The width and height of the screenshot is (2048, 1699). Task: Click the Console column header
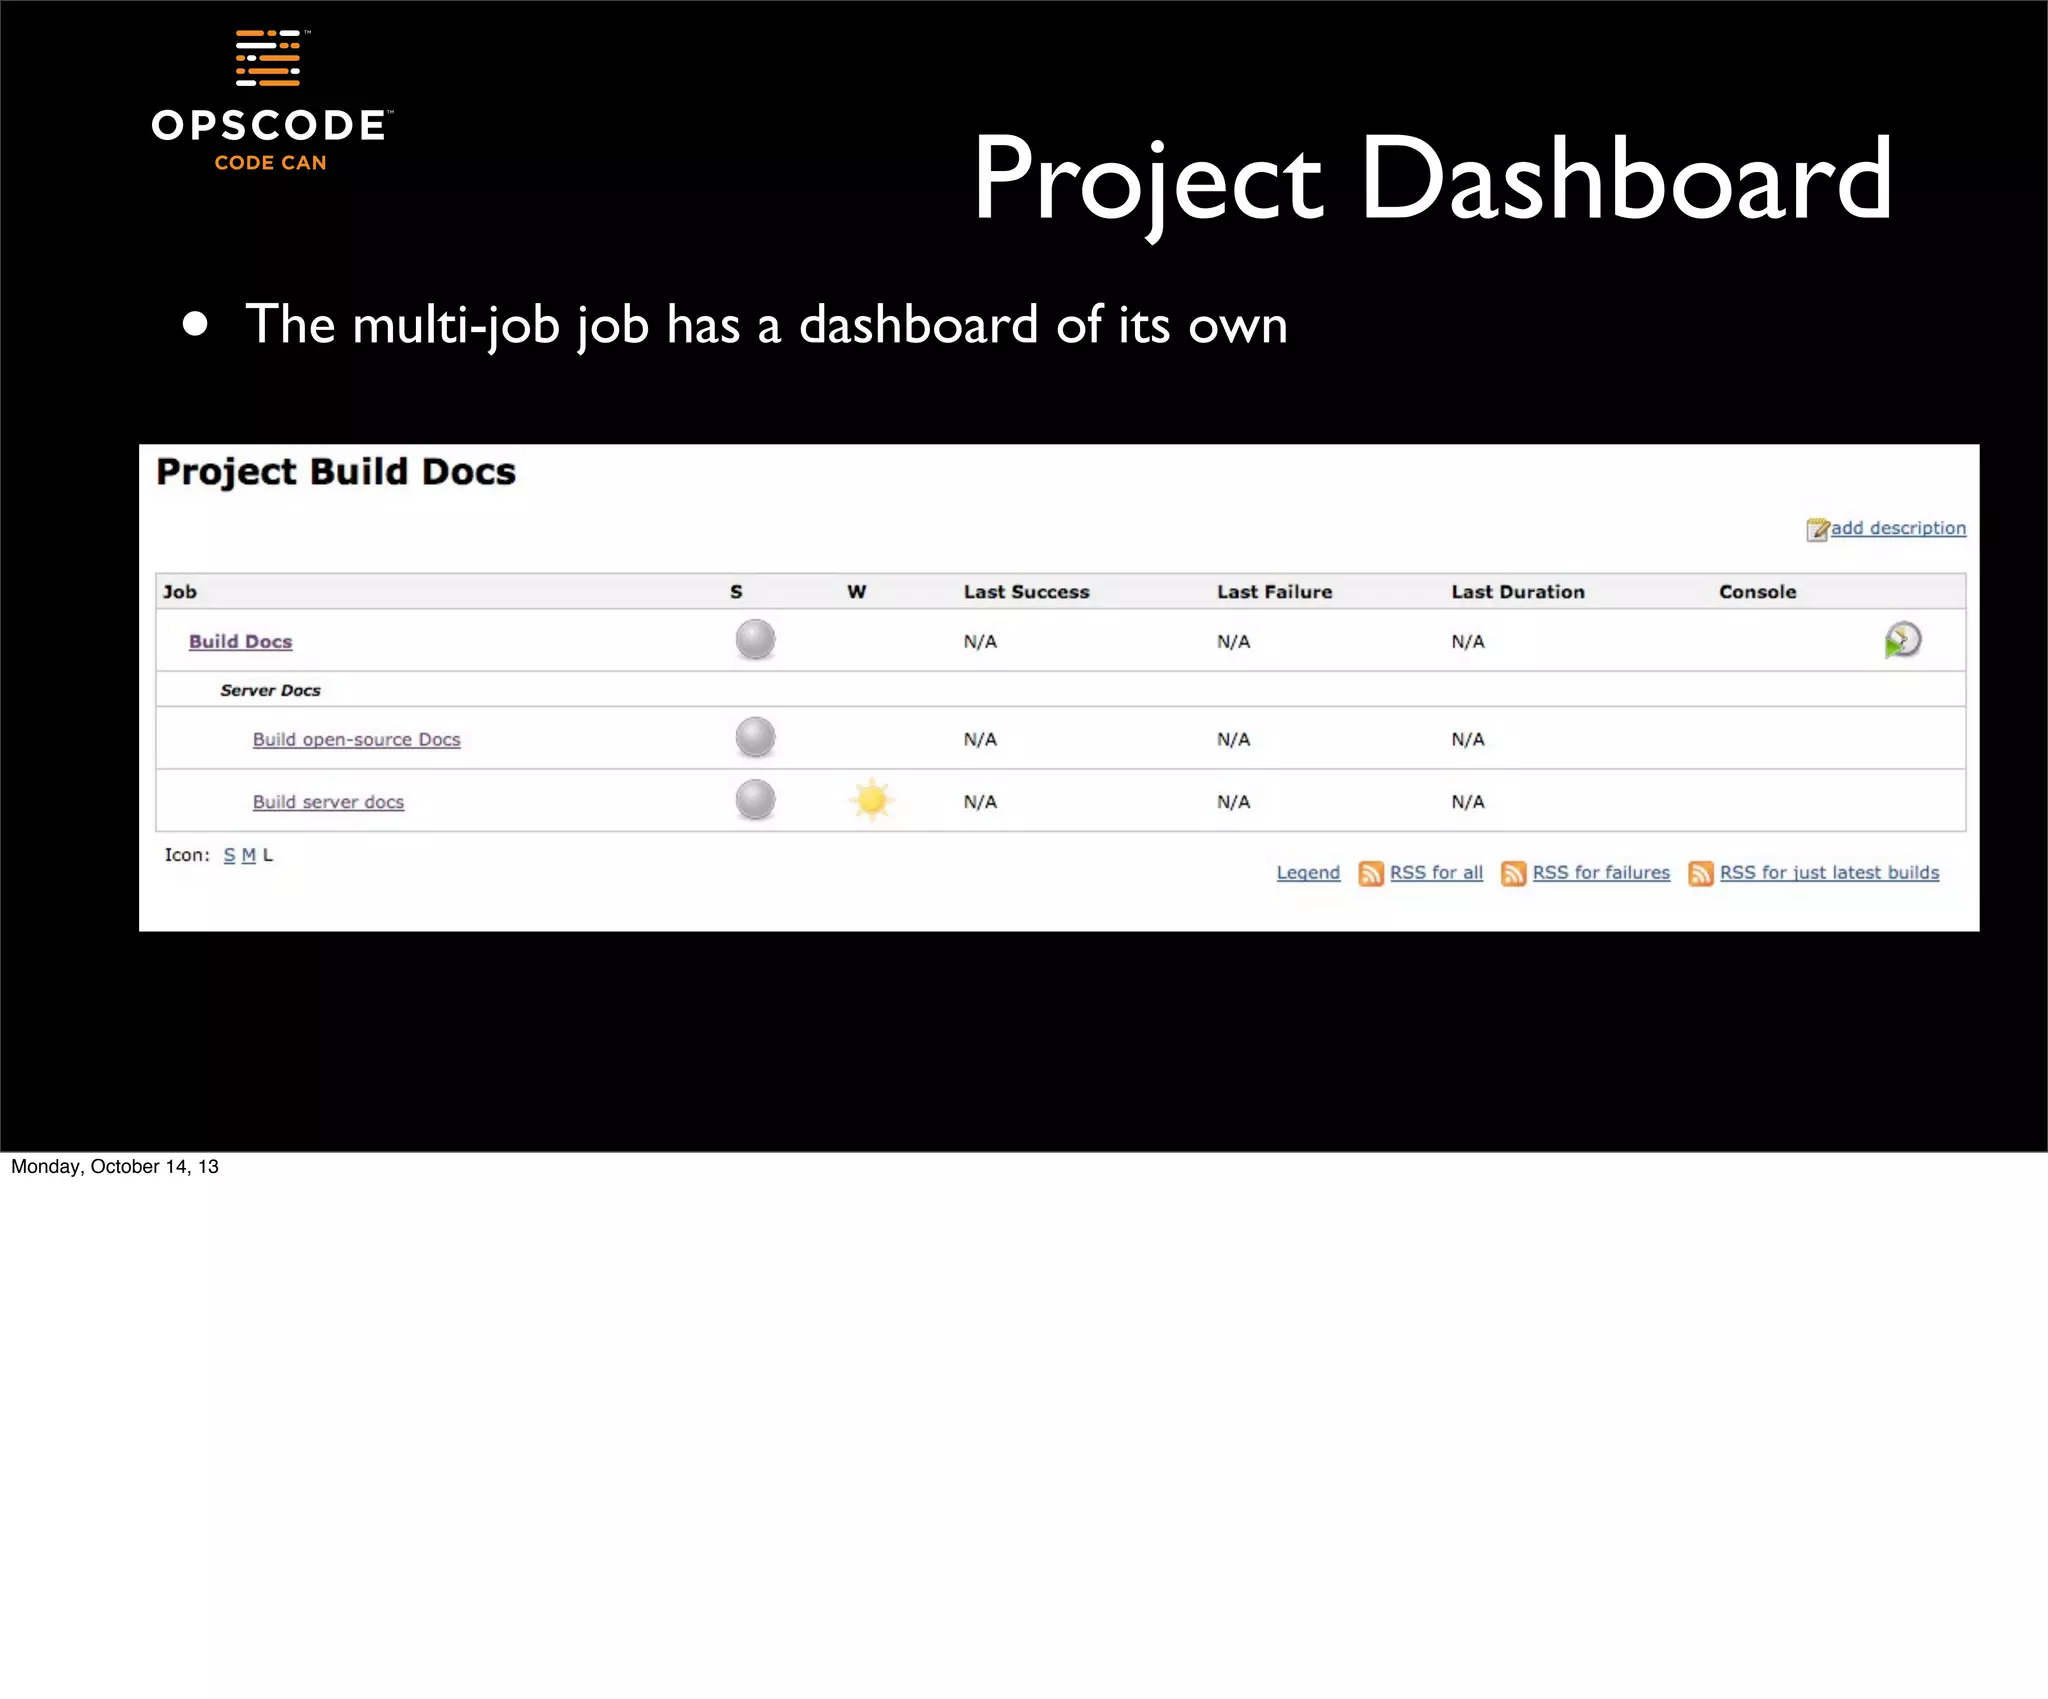tap(1757, 592)
